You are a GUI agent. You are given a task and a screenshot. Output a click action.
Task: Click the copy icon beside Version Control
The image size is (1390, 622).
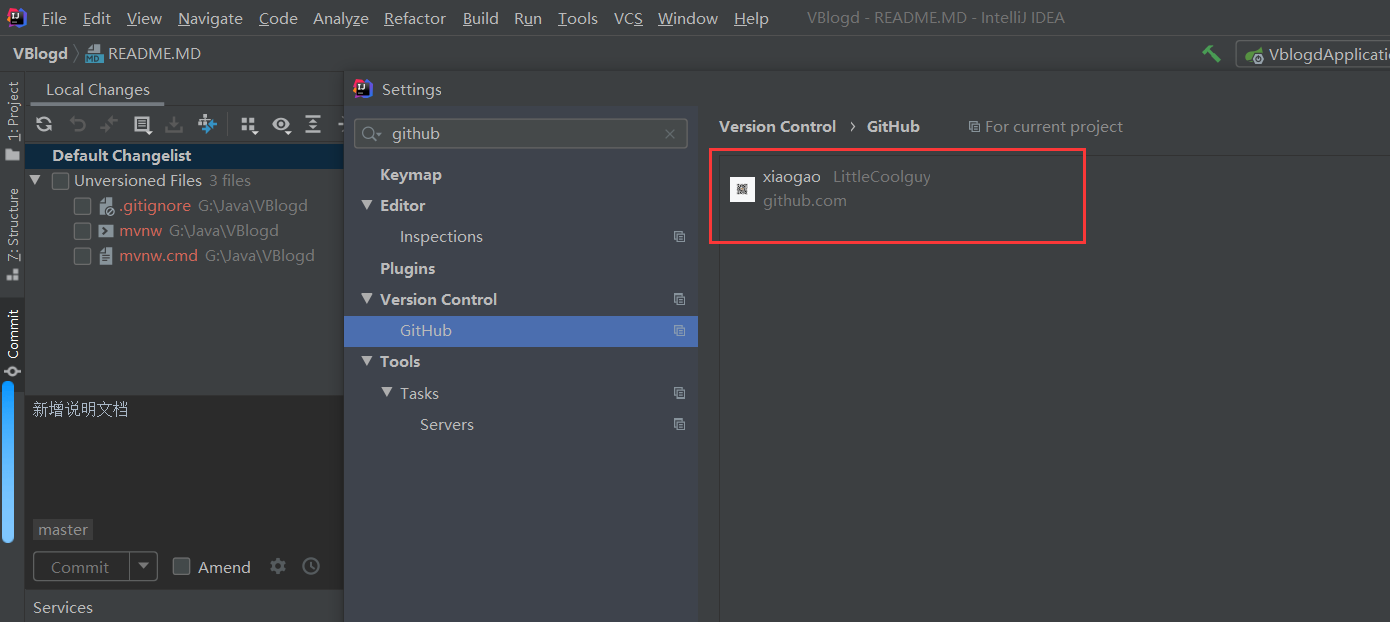point(679,299)
